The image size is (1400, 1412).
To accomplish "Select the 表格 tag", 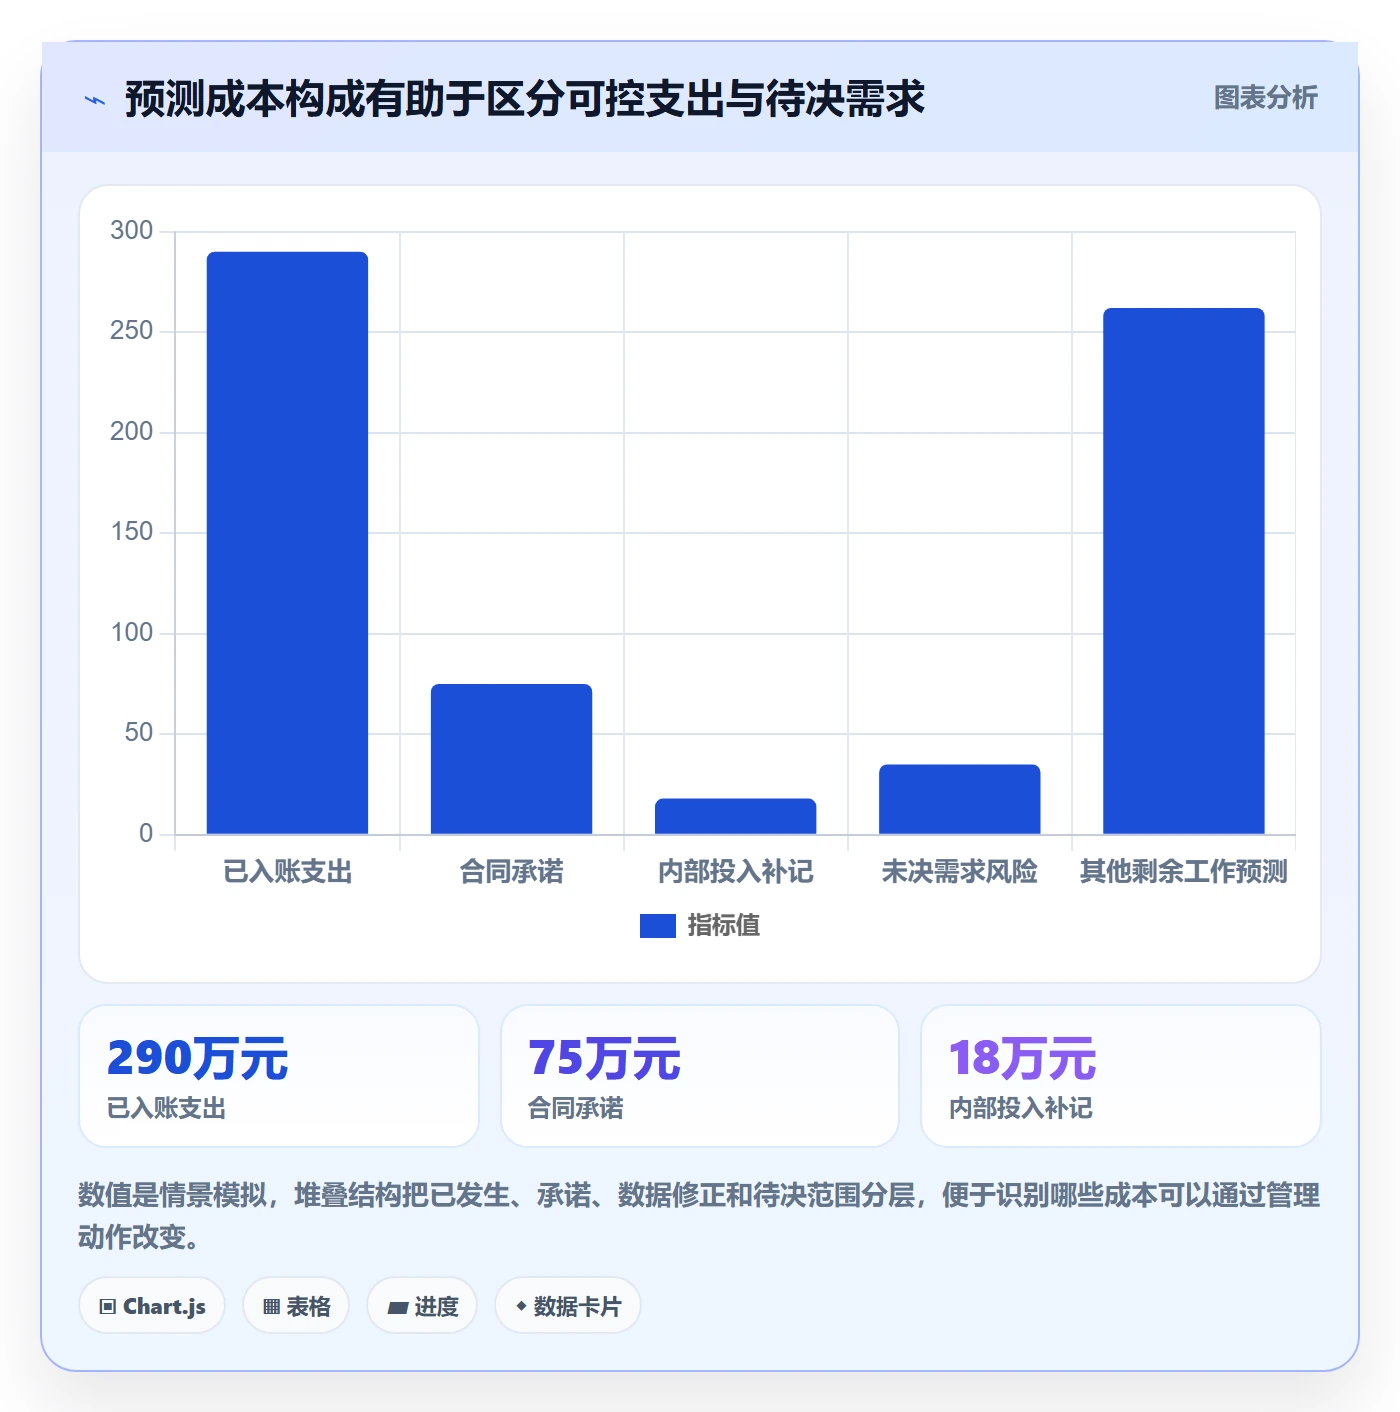I will [x=296, y=1305].
